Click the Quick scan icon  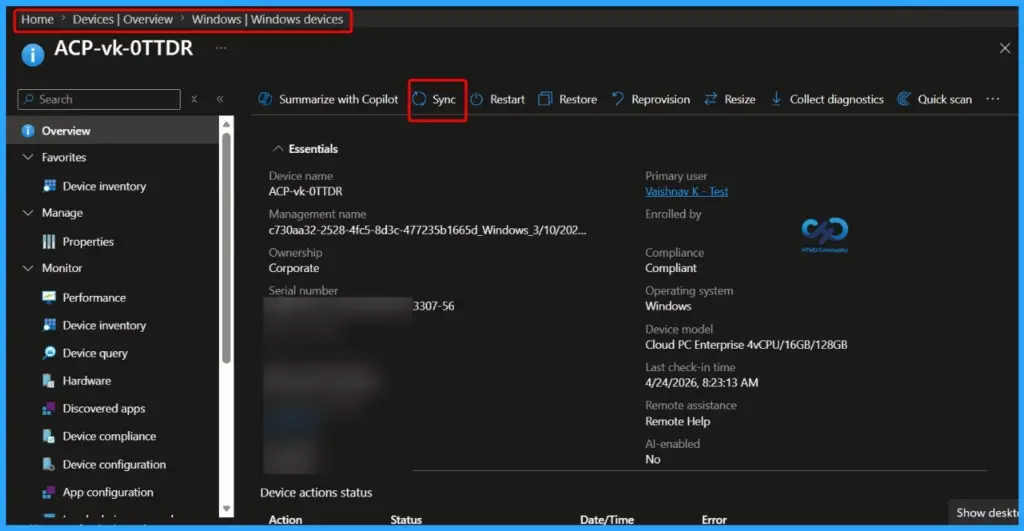click(x=904, y=99)
